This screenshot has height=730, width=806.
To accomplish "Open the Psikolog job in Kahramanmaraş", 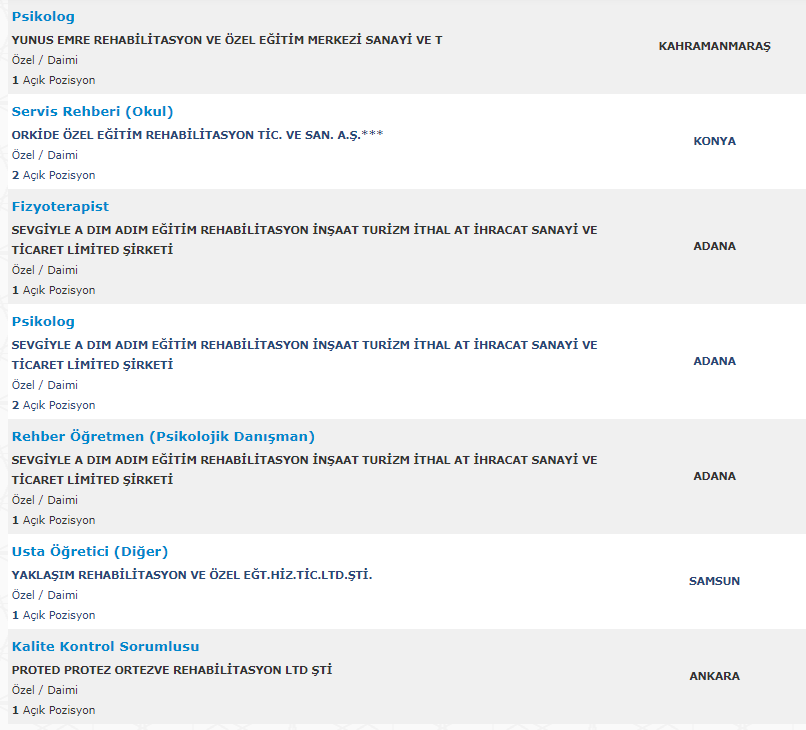I will click(43, 17).
